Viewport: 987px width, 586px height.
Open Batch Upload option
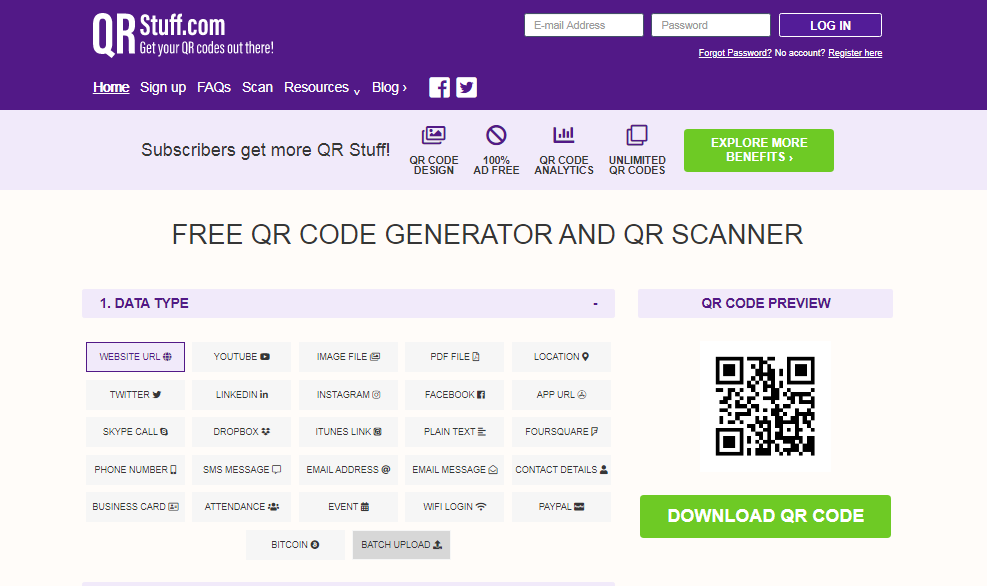pyautogui.click(x=402, y=545)
